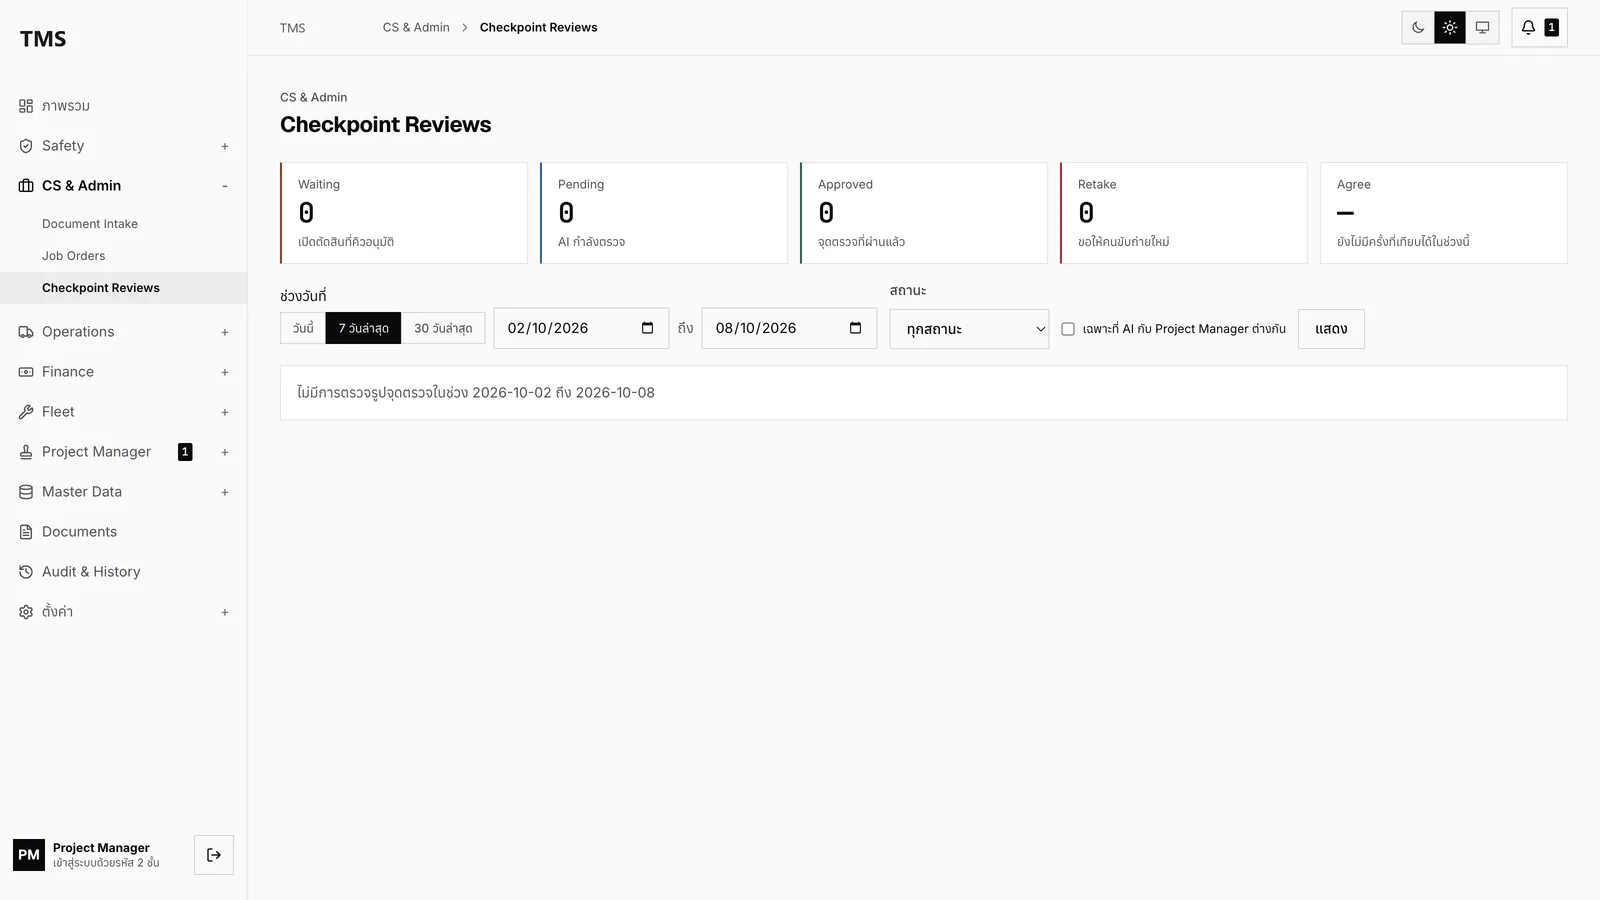The width and height of the screenshot is (1600, 900).
Task: Expand the Master Data menu plus
Action: pyautogui.click(x=225, y=492)
